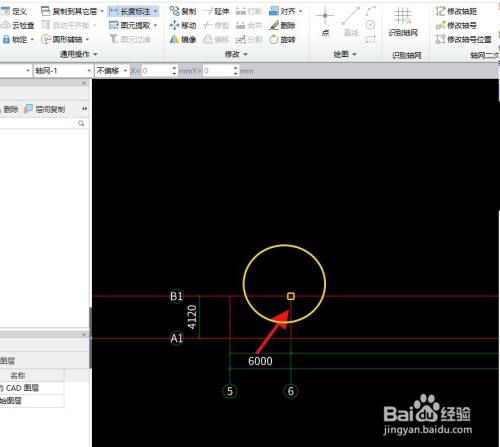Select the 删除 delete tool in ribbon
Viewport: 500px width, 447px height.
click(x=282, y=25)
